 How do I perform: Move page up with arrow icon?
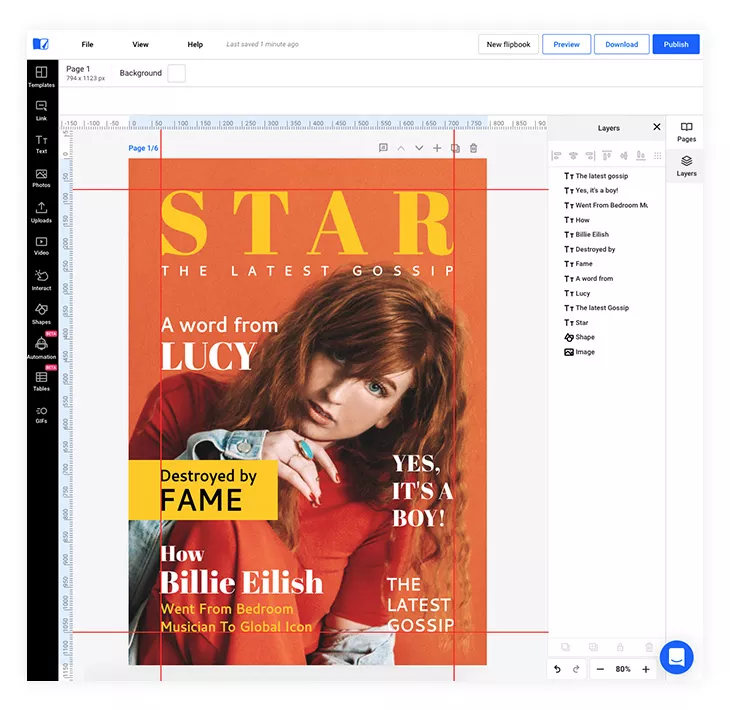point(401,148)
